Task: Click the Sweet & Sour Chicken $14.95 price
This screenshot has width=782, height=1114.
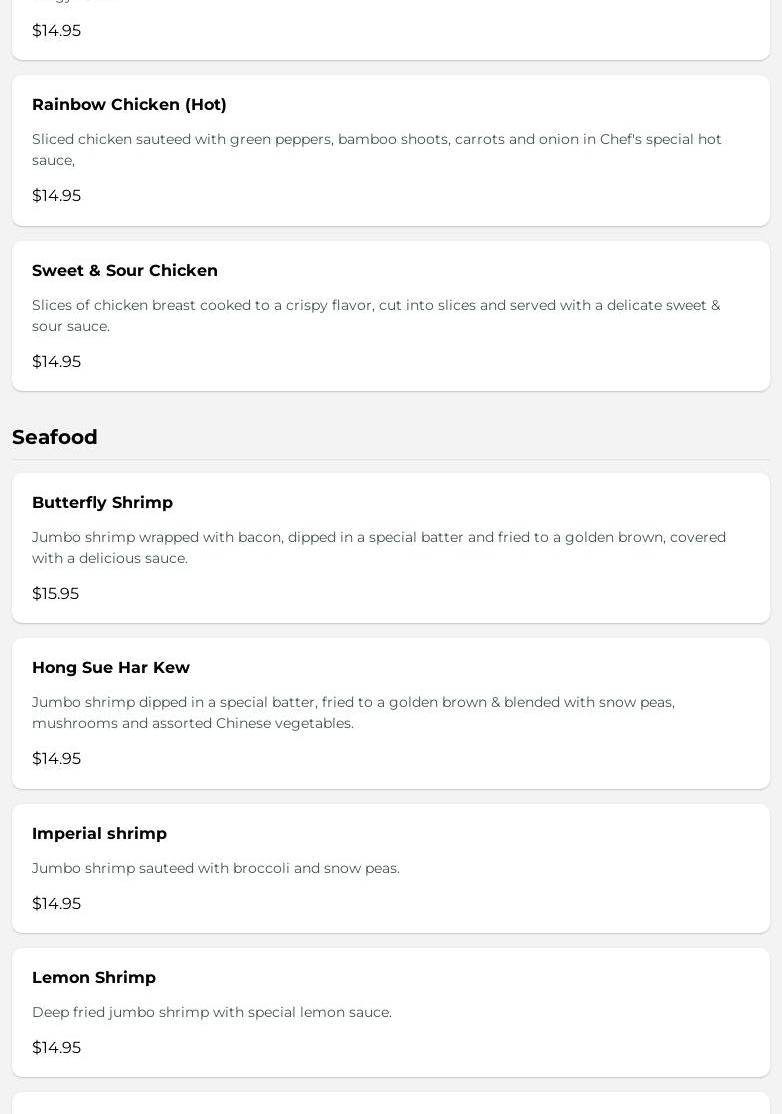Action: pos(56,362)
